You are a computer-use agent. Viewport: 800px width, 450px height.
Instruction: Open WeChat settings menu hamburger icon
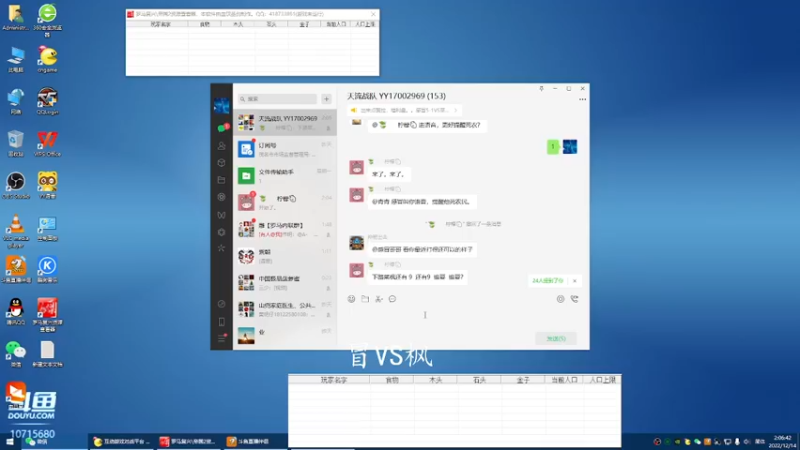tap(221, 338)
